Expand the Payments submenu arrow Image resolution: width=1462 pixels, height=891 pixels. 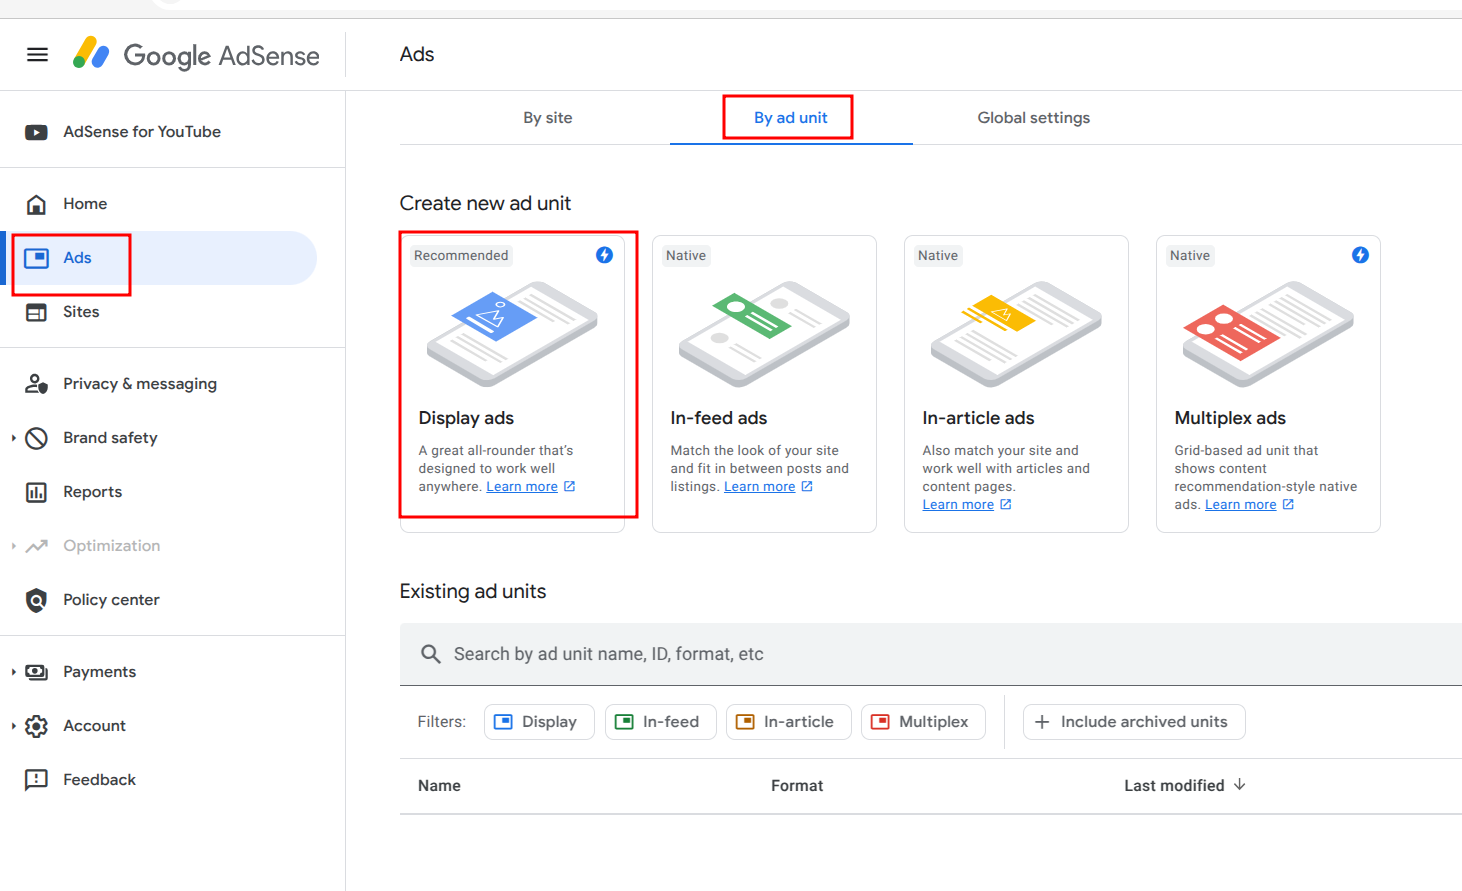coord(13,672)
